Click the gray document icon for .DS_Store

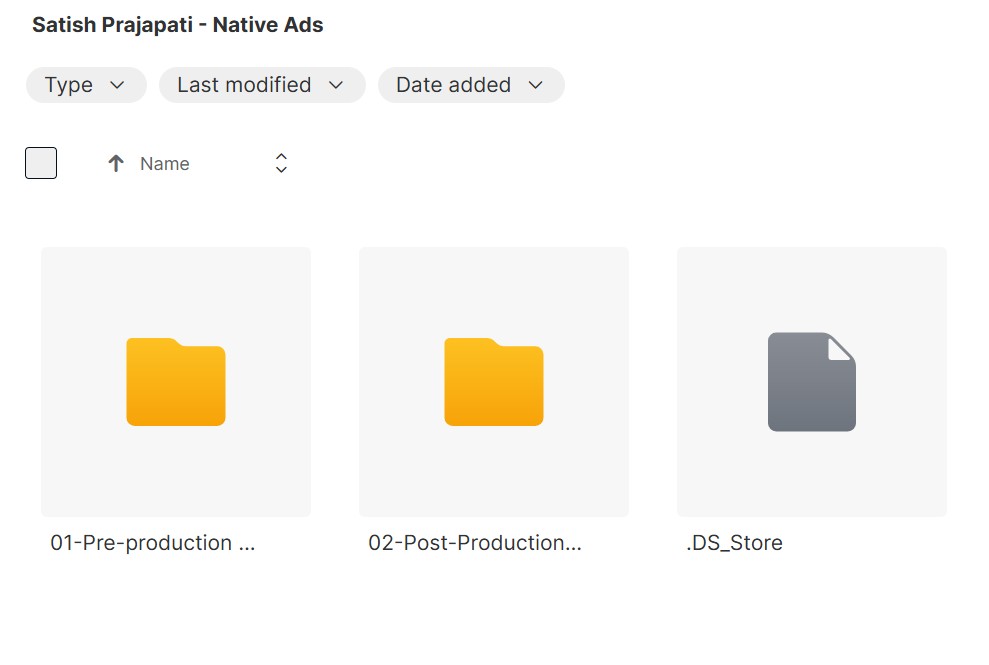[811, 382]
